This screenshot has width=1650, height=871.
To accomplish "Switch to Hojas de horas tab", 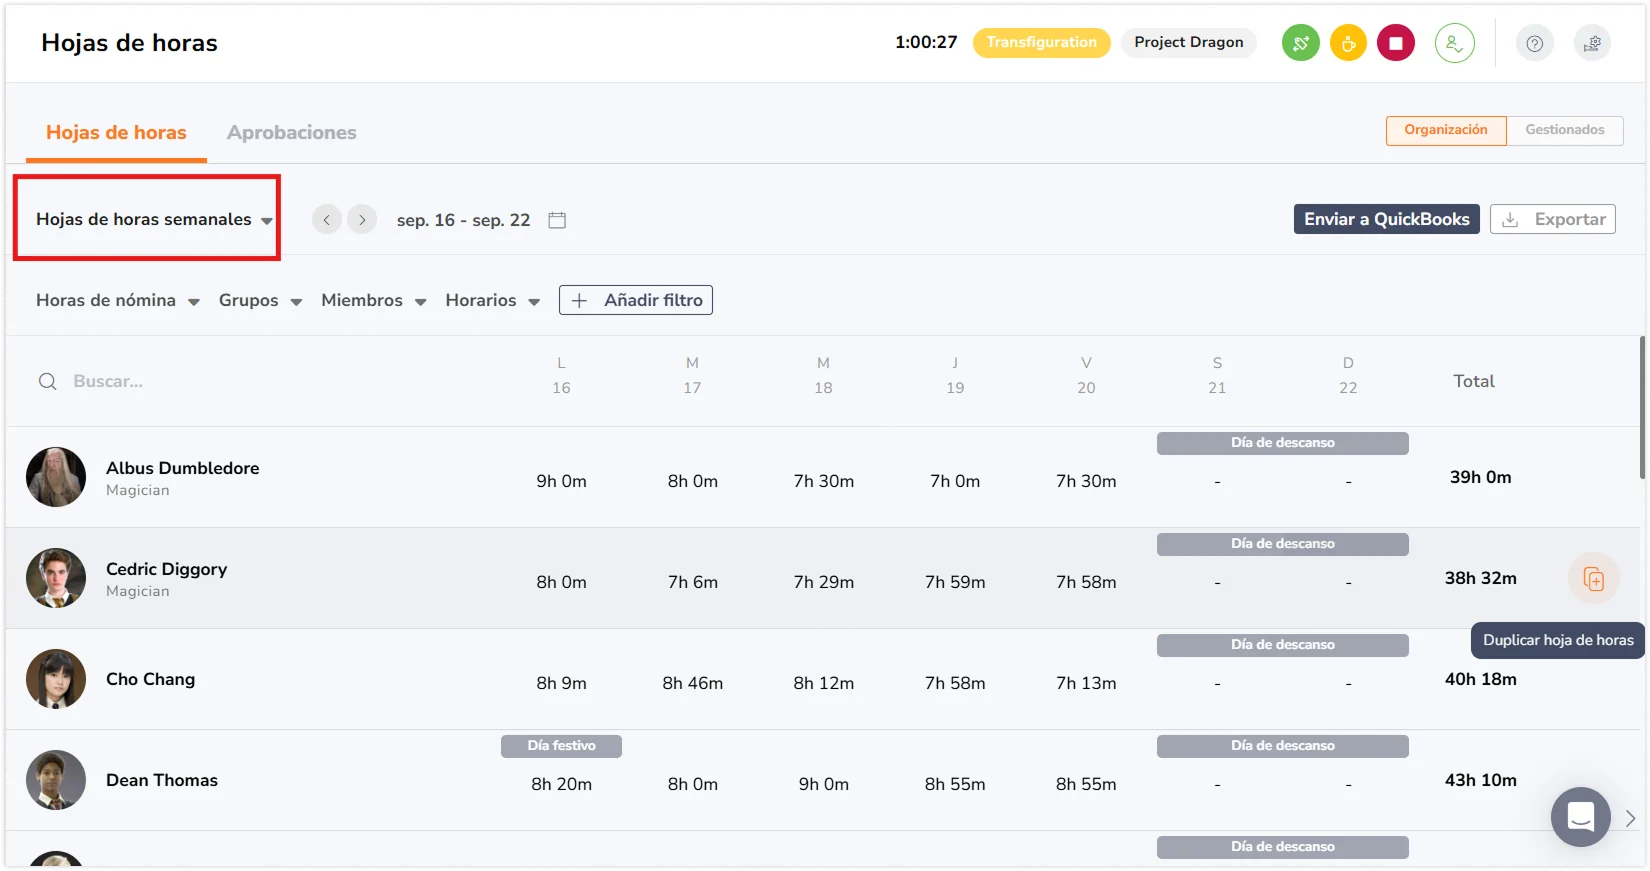I will (116, 133).
